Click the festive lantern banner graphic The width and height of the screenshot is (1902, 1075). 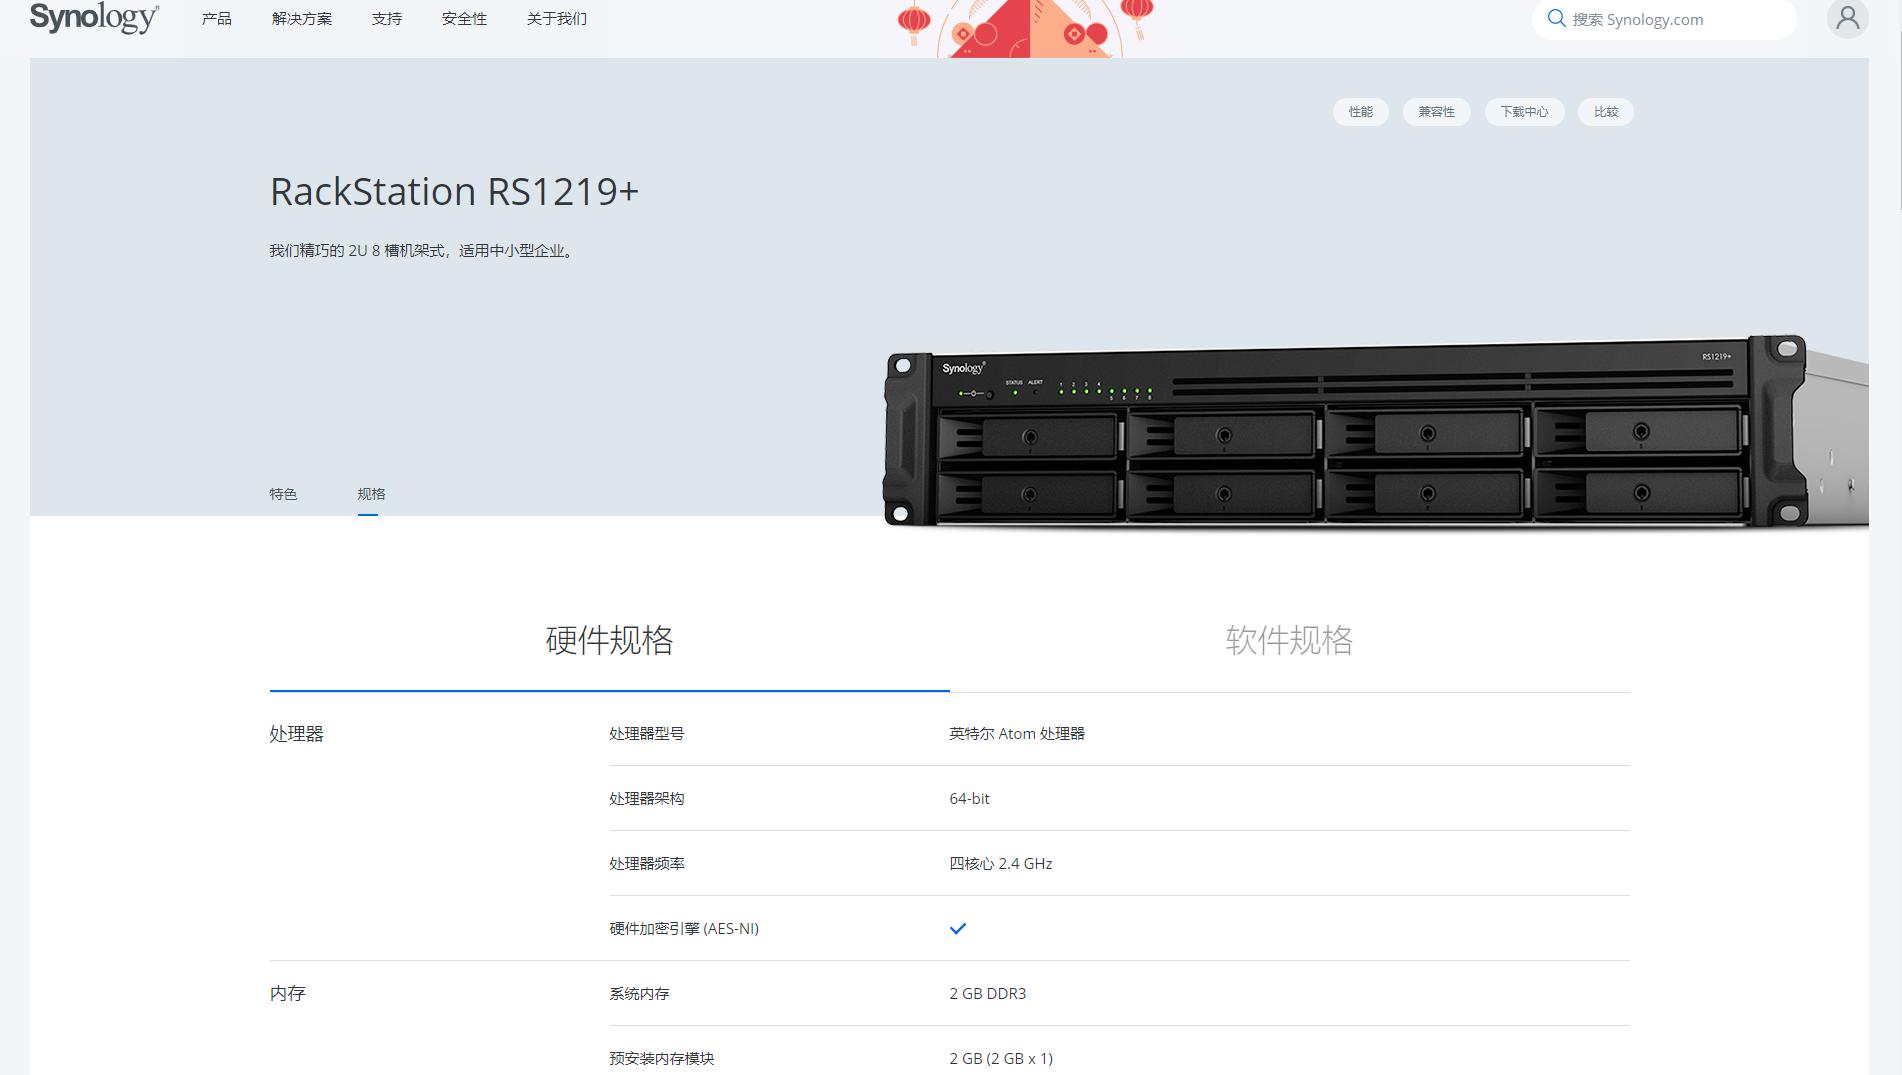click(x=1028, y=28)
